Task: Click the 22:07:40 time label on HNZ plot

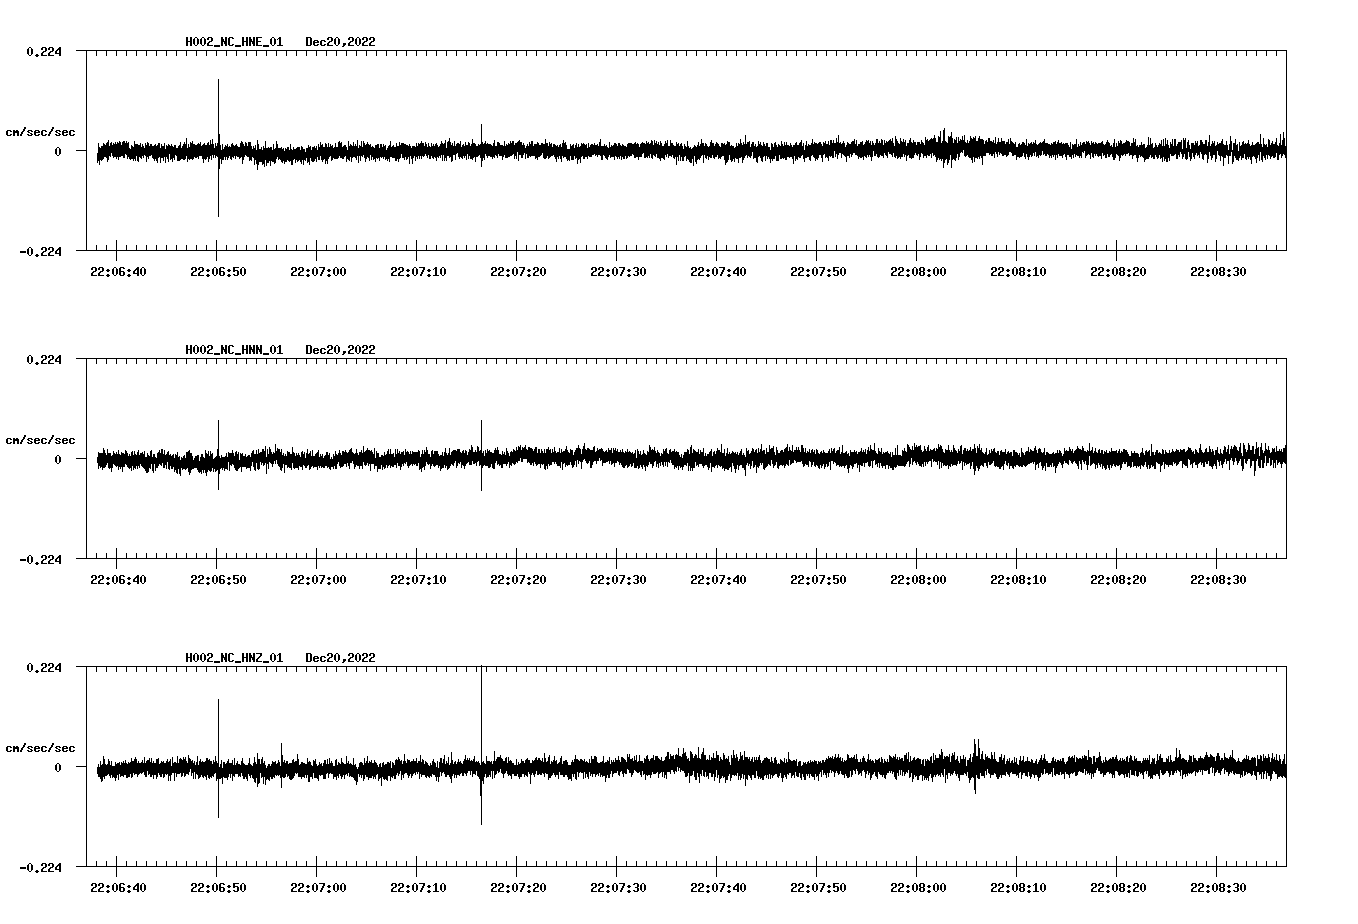Action: 718,888
